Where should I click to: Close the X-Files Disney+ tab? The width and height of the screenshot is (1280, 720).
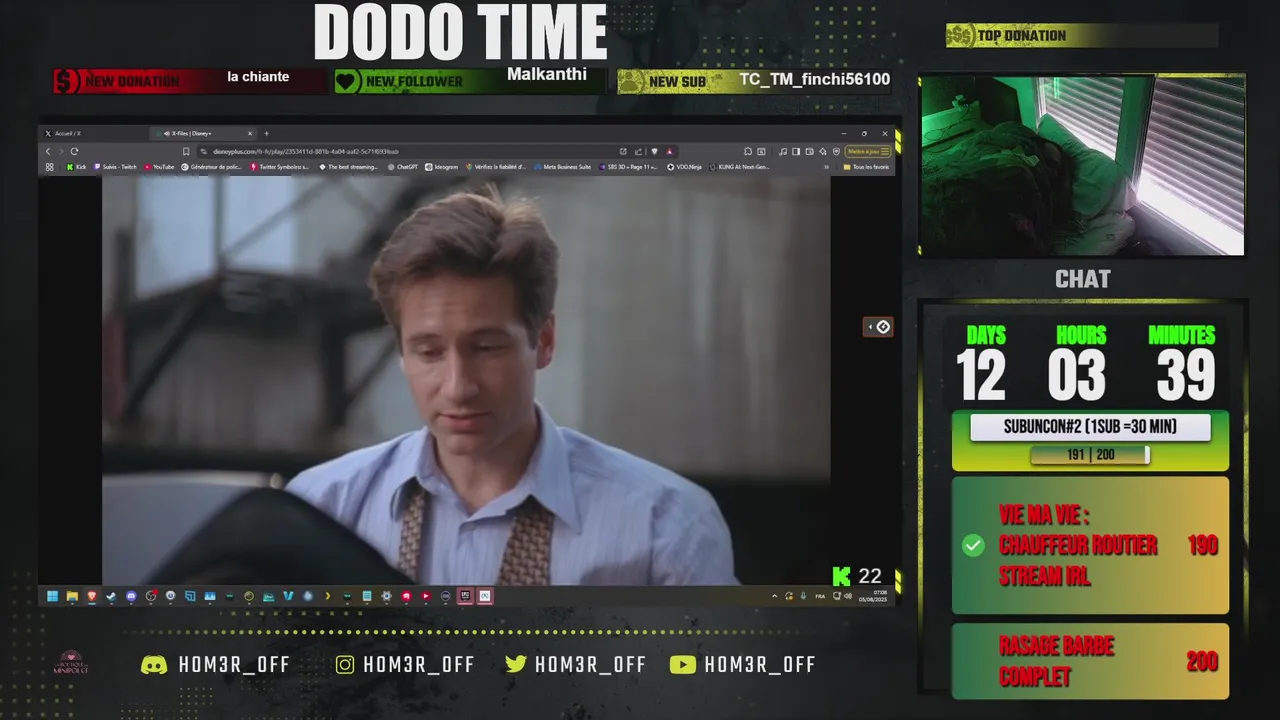coord(250,133)
